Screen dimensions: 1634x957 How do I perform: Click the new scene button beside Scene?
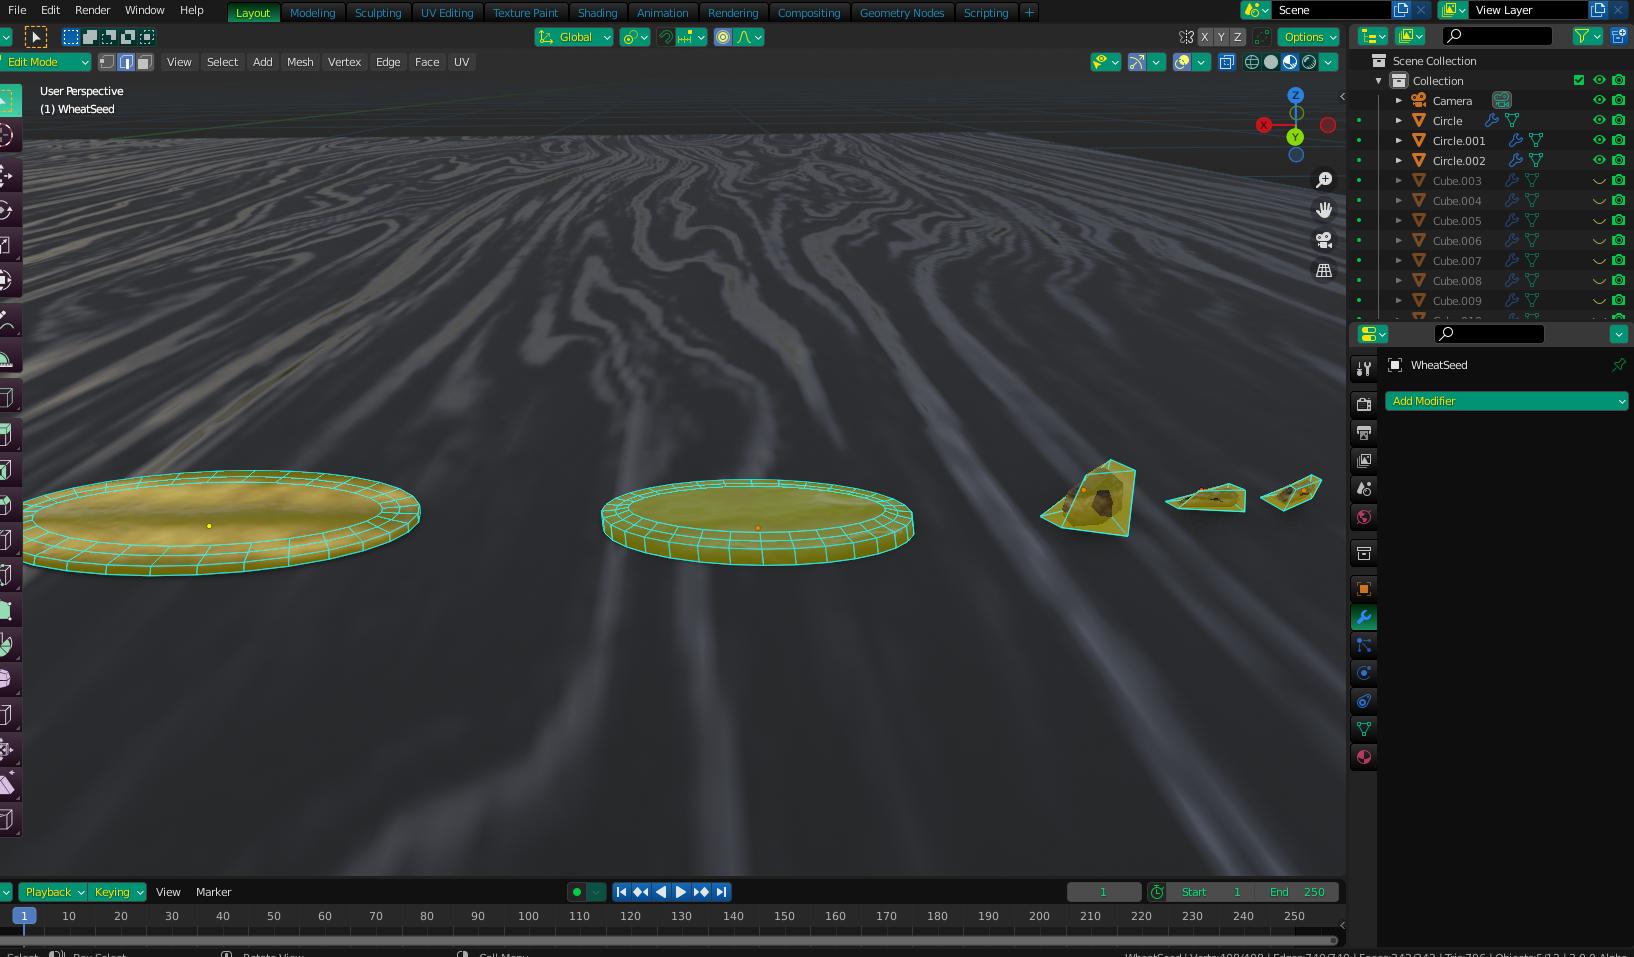(1401, 10)
